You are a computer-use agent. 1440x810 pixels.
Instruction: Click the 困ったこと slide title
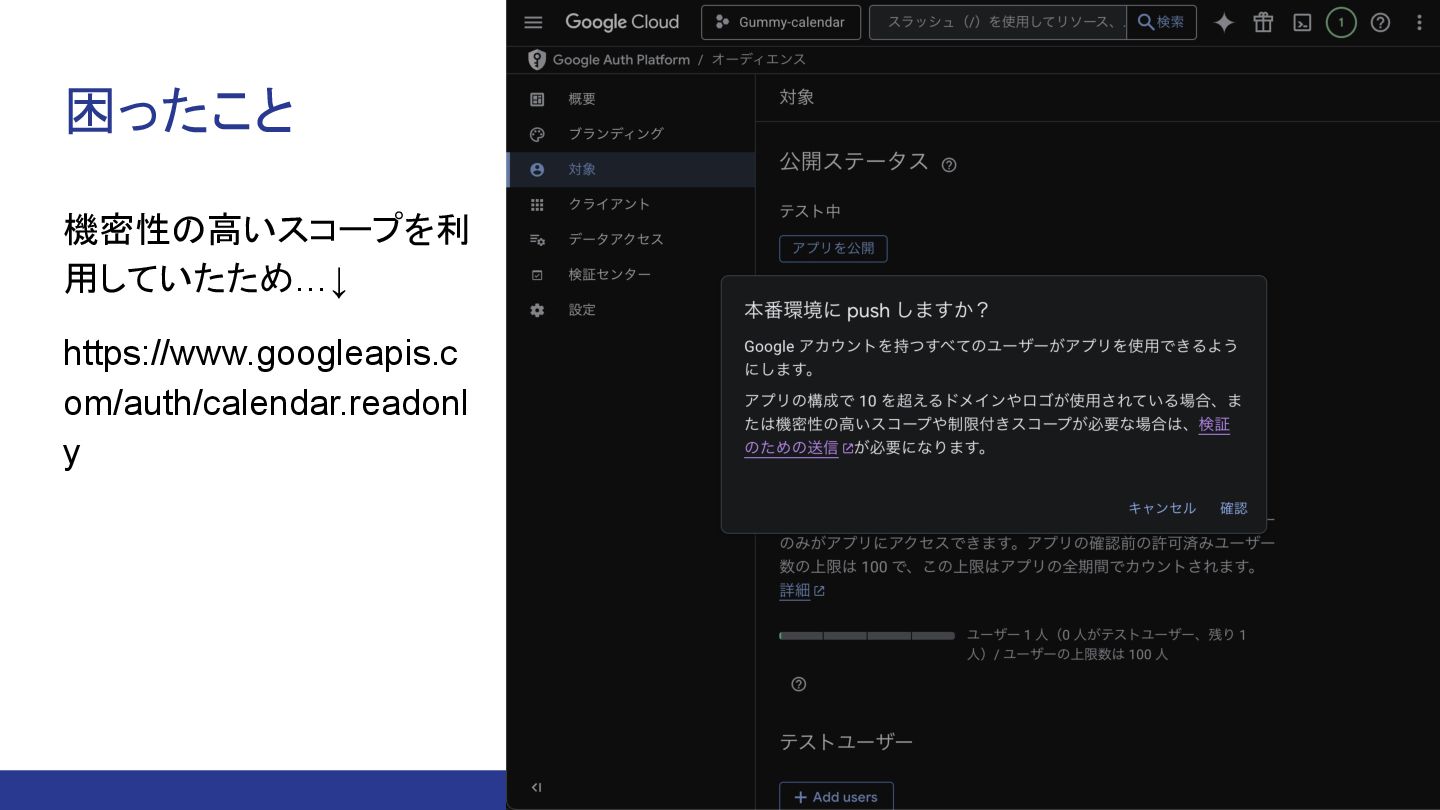180,112
